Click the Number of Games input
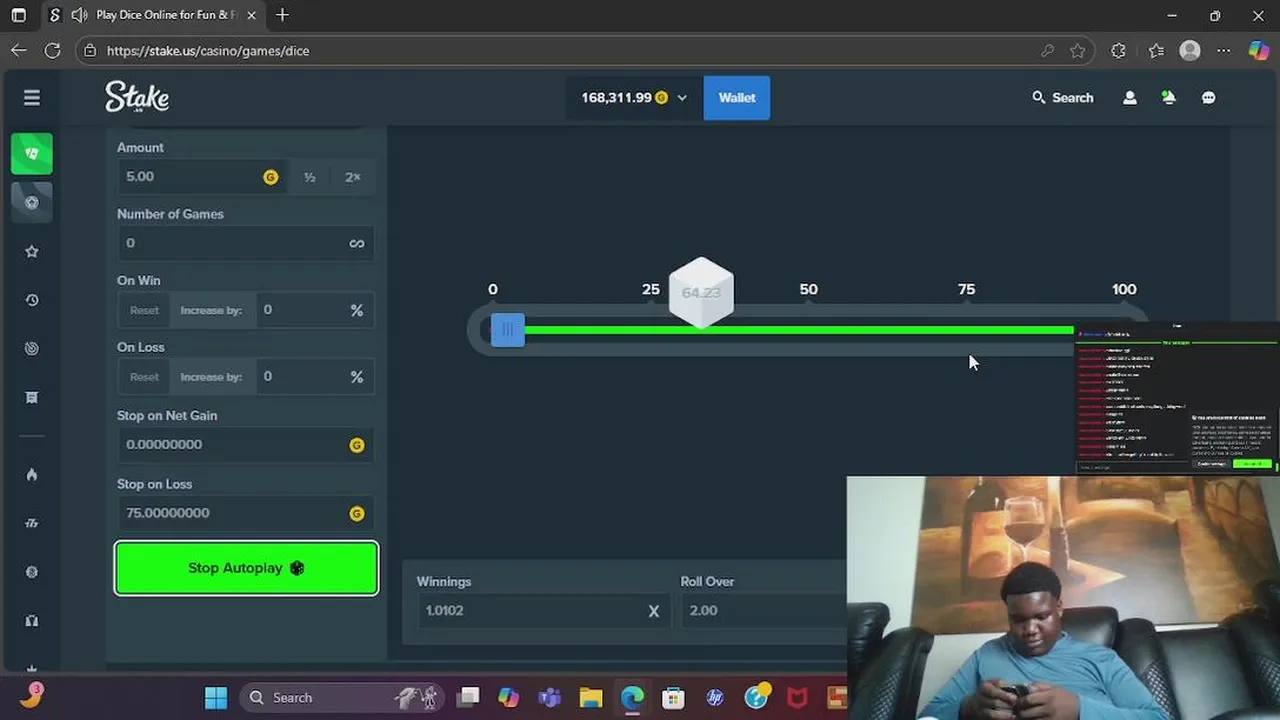The width and height of the screenshot is (1280, 720). click(x=246, y=243)
